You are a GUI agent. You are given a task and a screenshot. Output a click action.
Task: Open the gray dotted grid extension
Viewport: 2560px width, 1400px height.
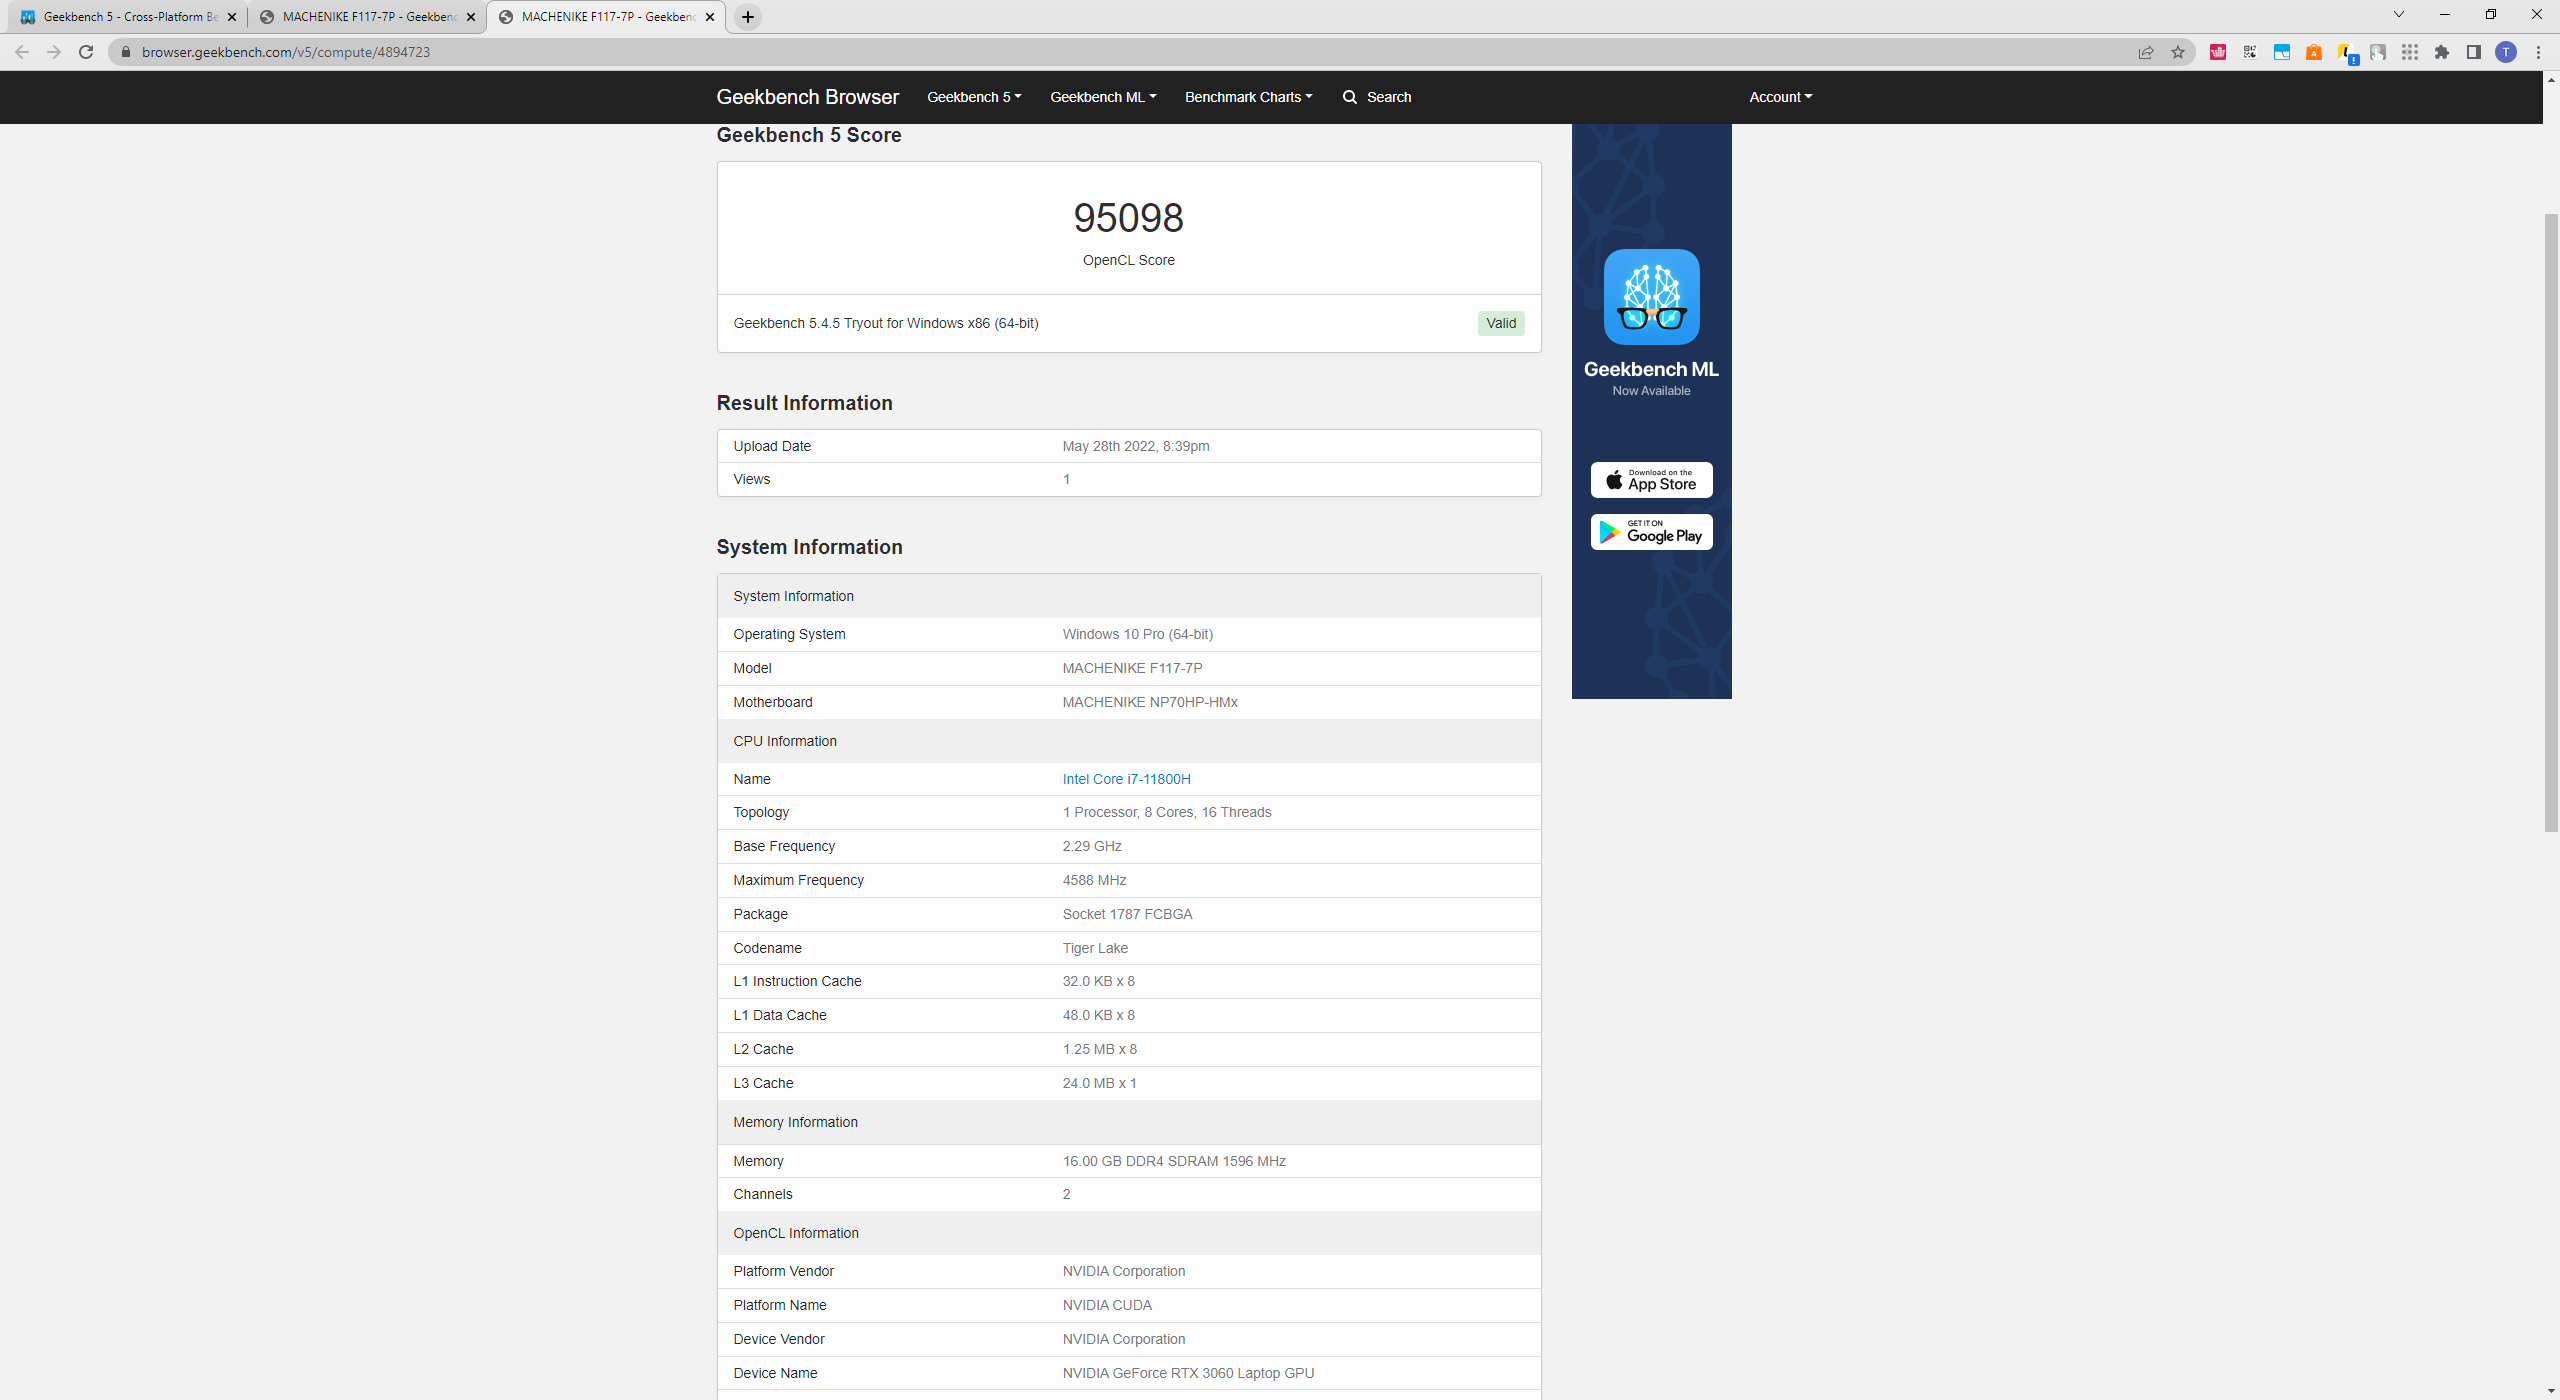pyautogui.click(x=2410, y=52)
